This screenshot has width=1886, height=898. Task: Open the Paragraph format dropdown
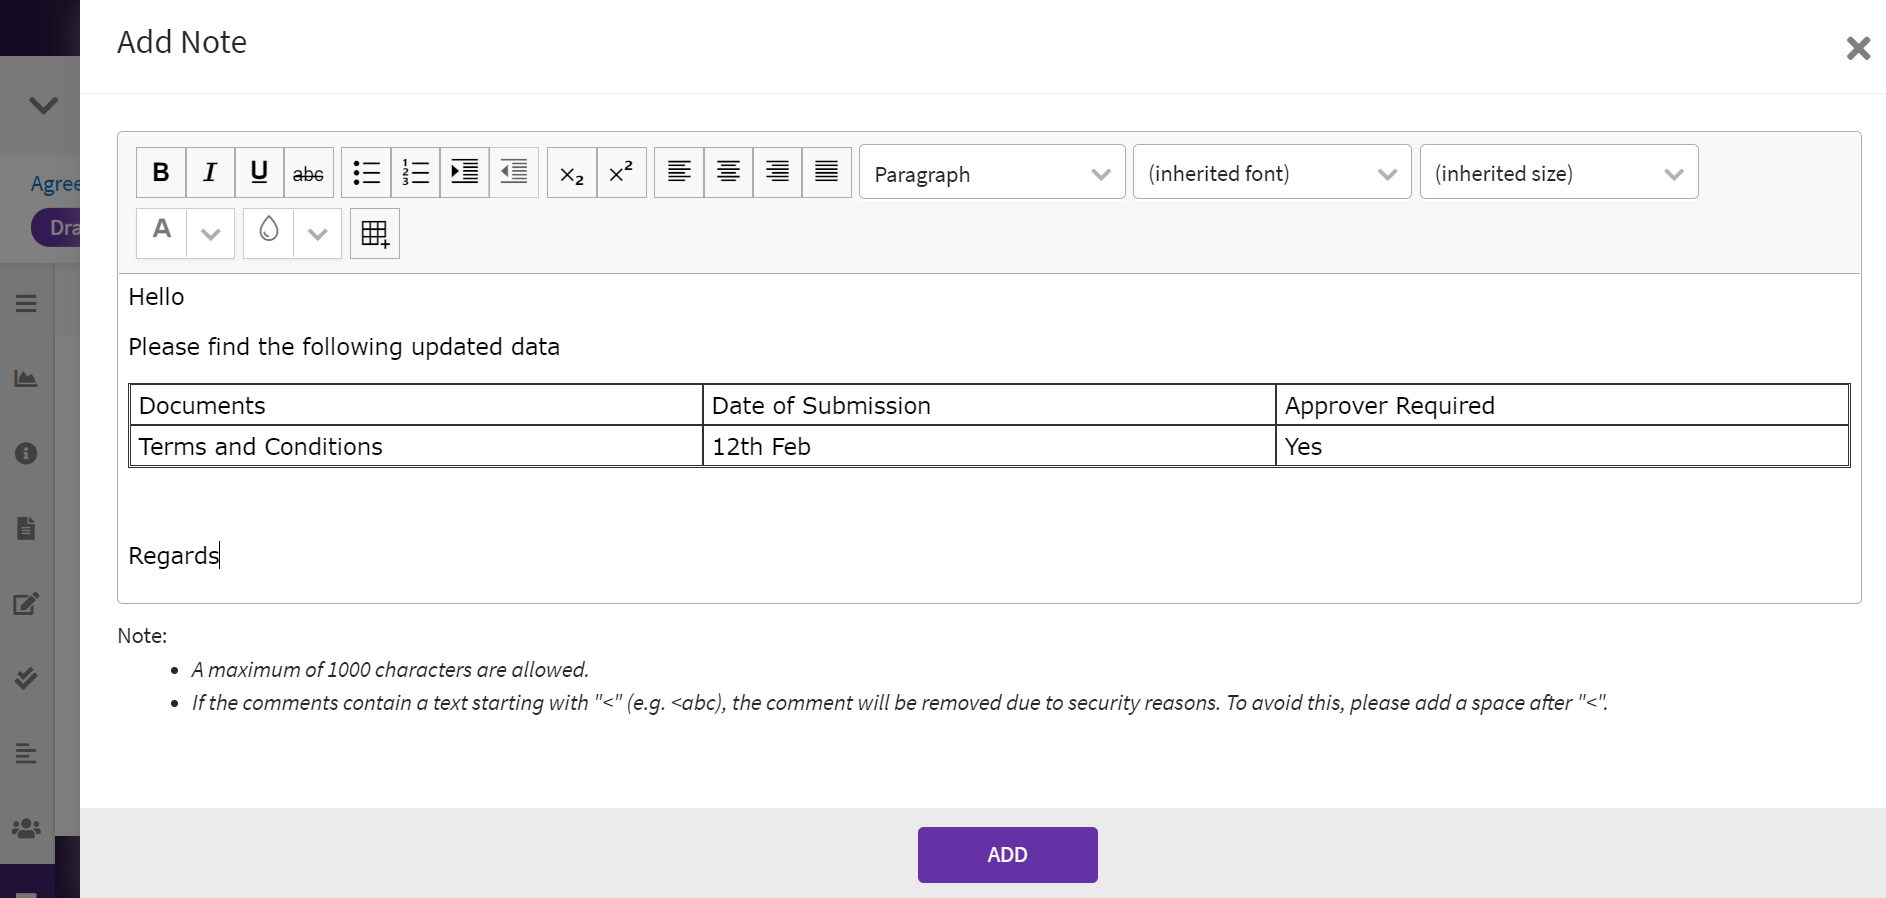pos(991,173)
